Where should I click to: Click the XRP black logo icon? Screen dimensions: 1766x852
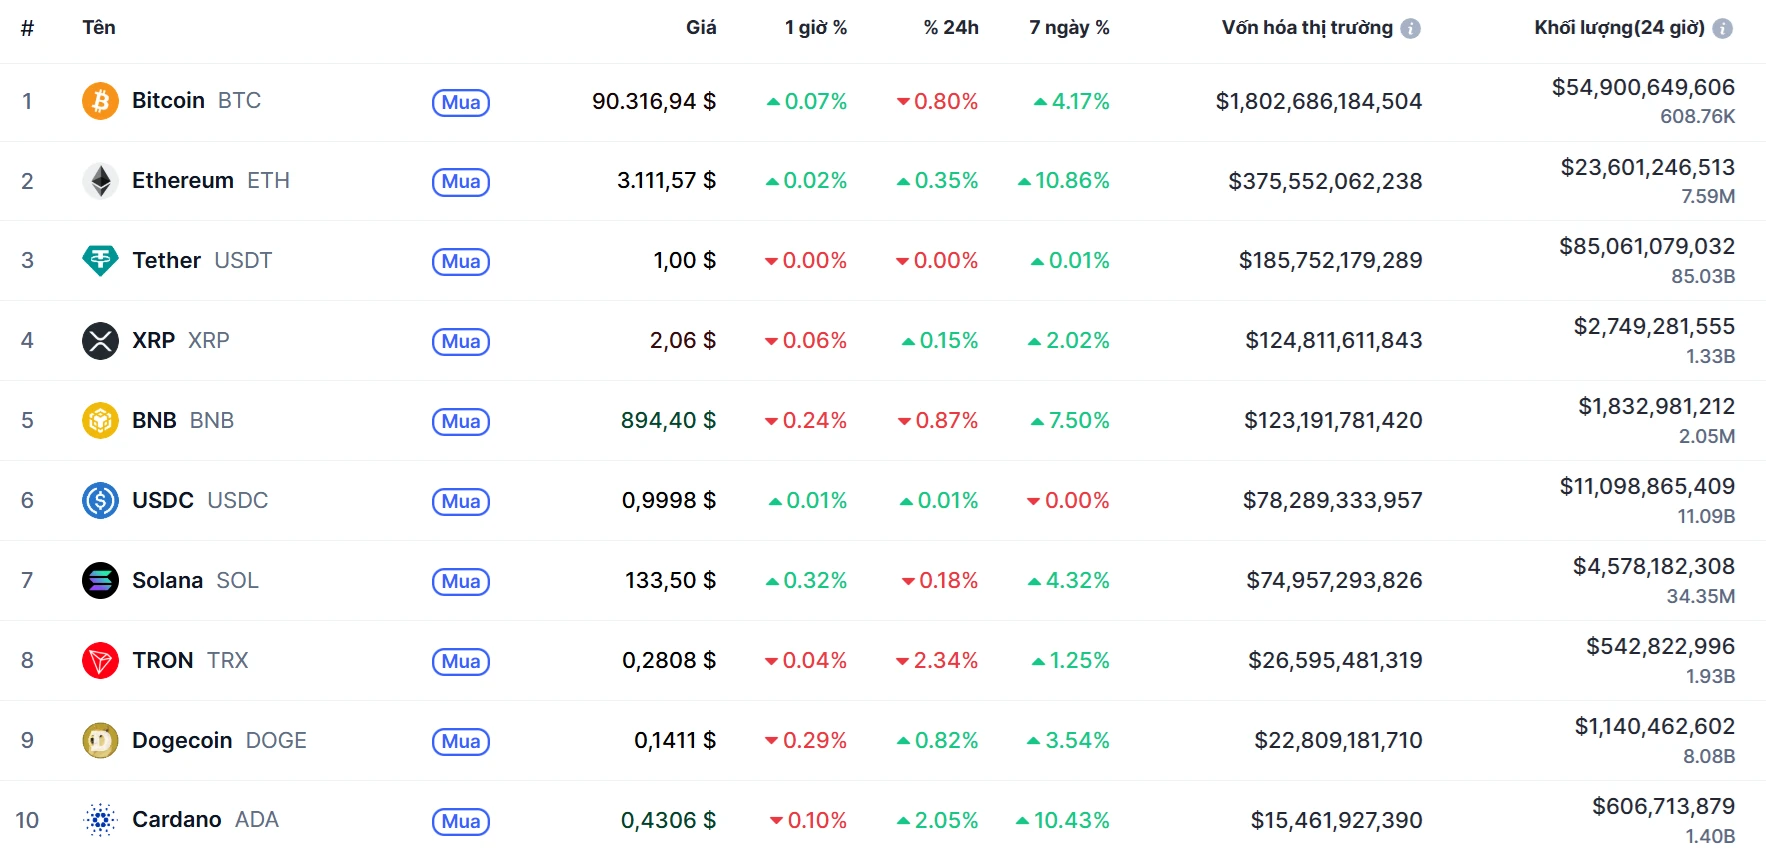pyautogui.click(x=100, y=341)
